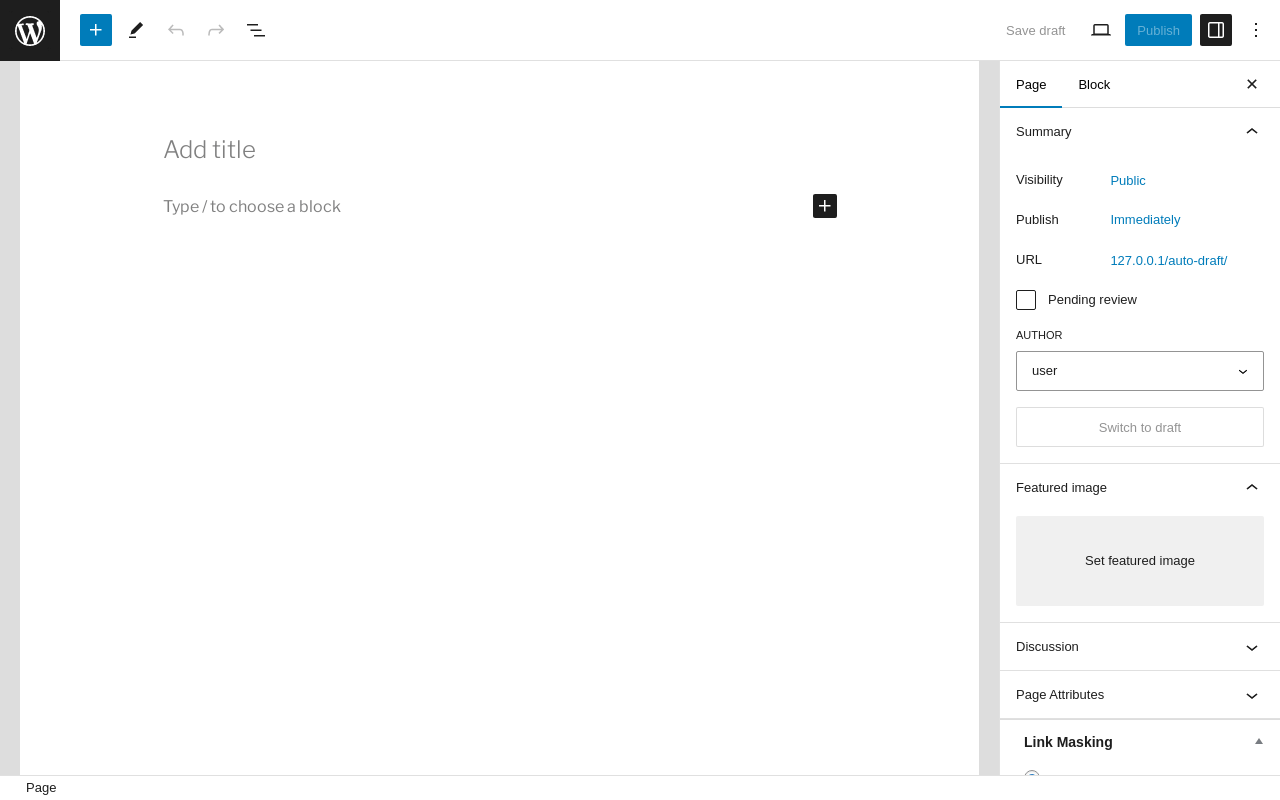Collapse the Link Masking meta box

[x=1259, y=741]
